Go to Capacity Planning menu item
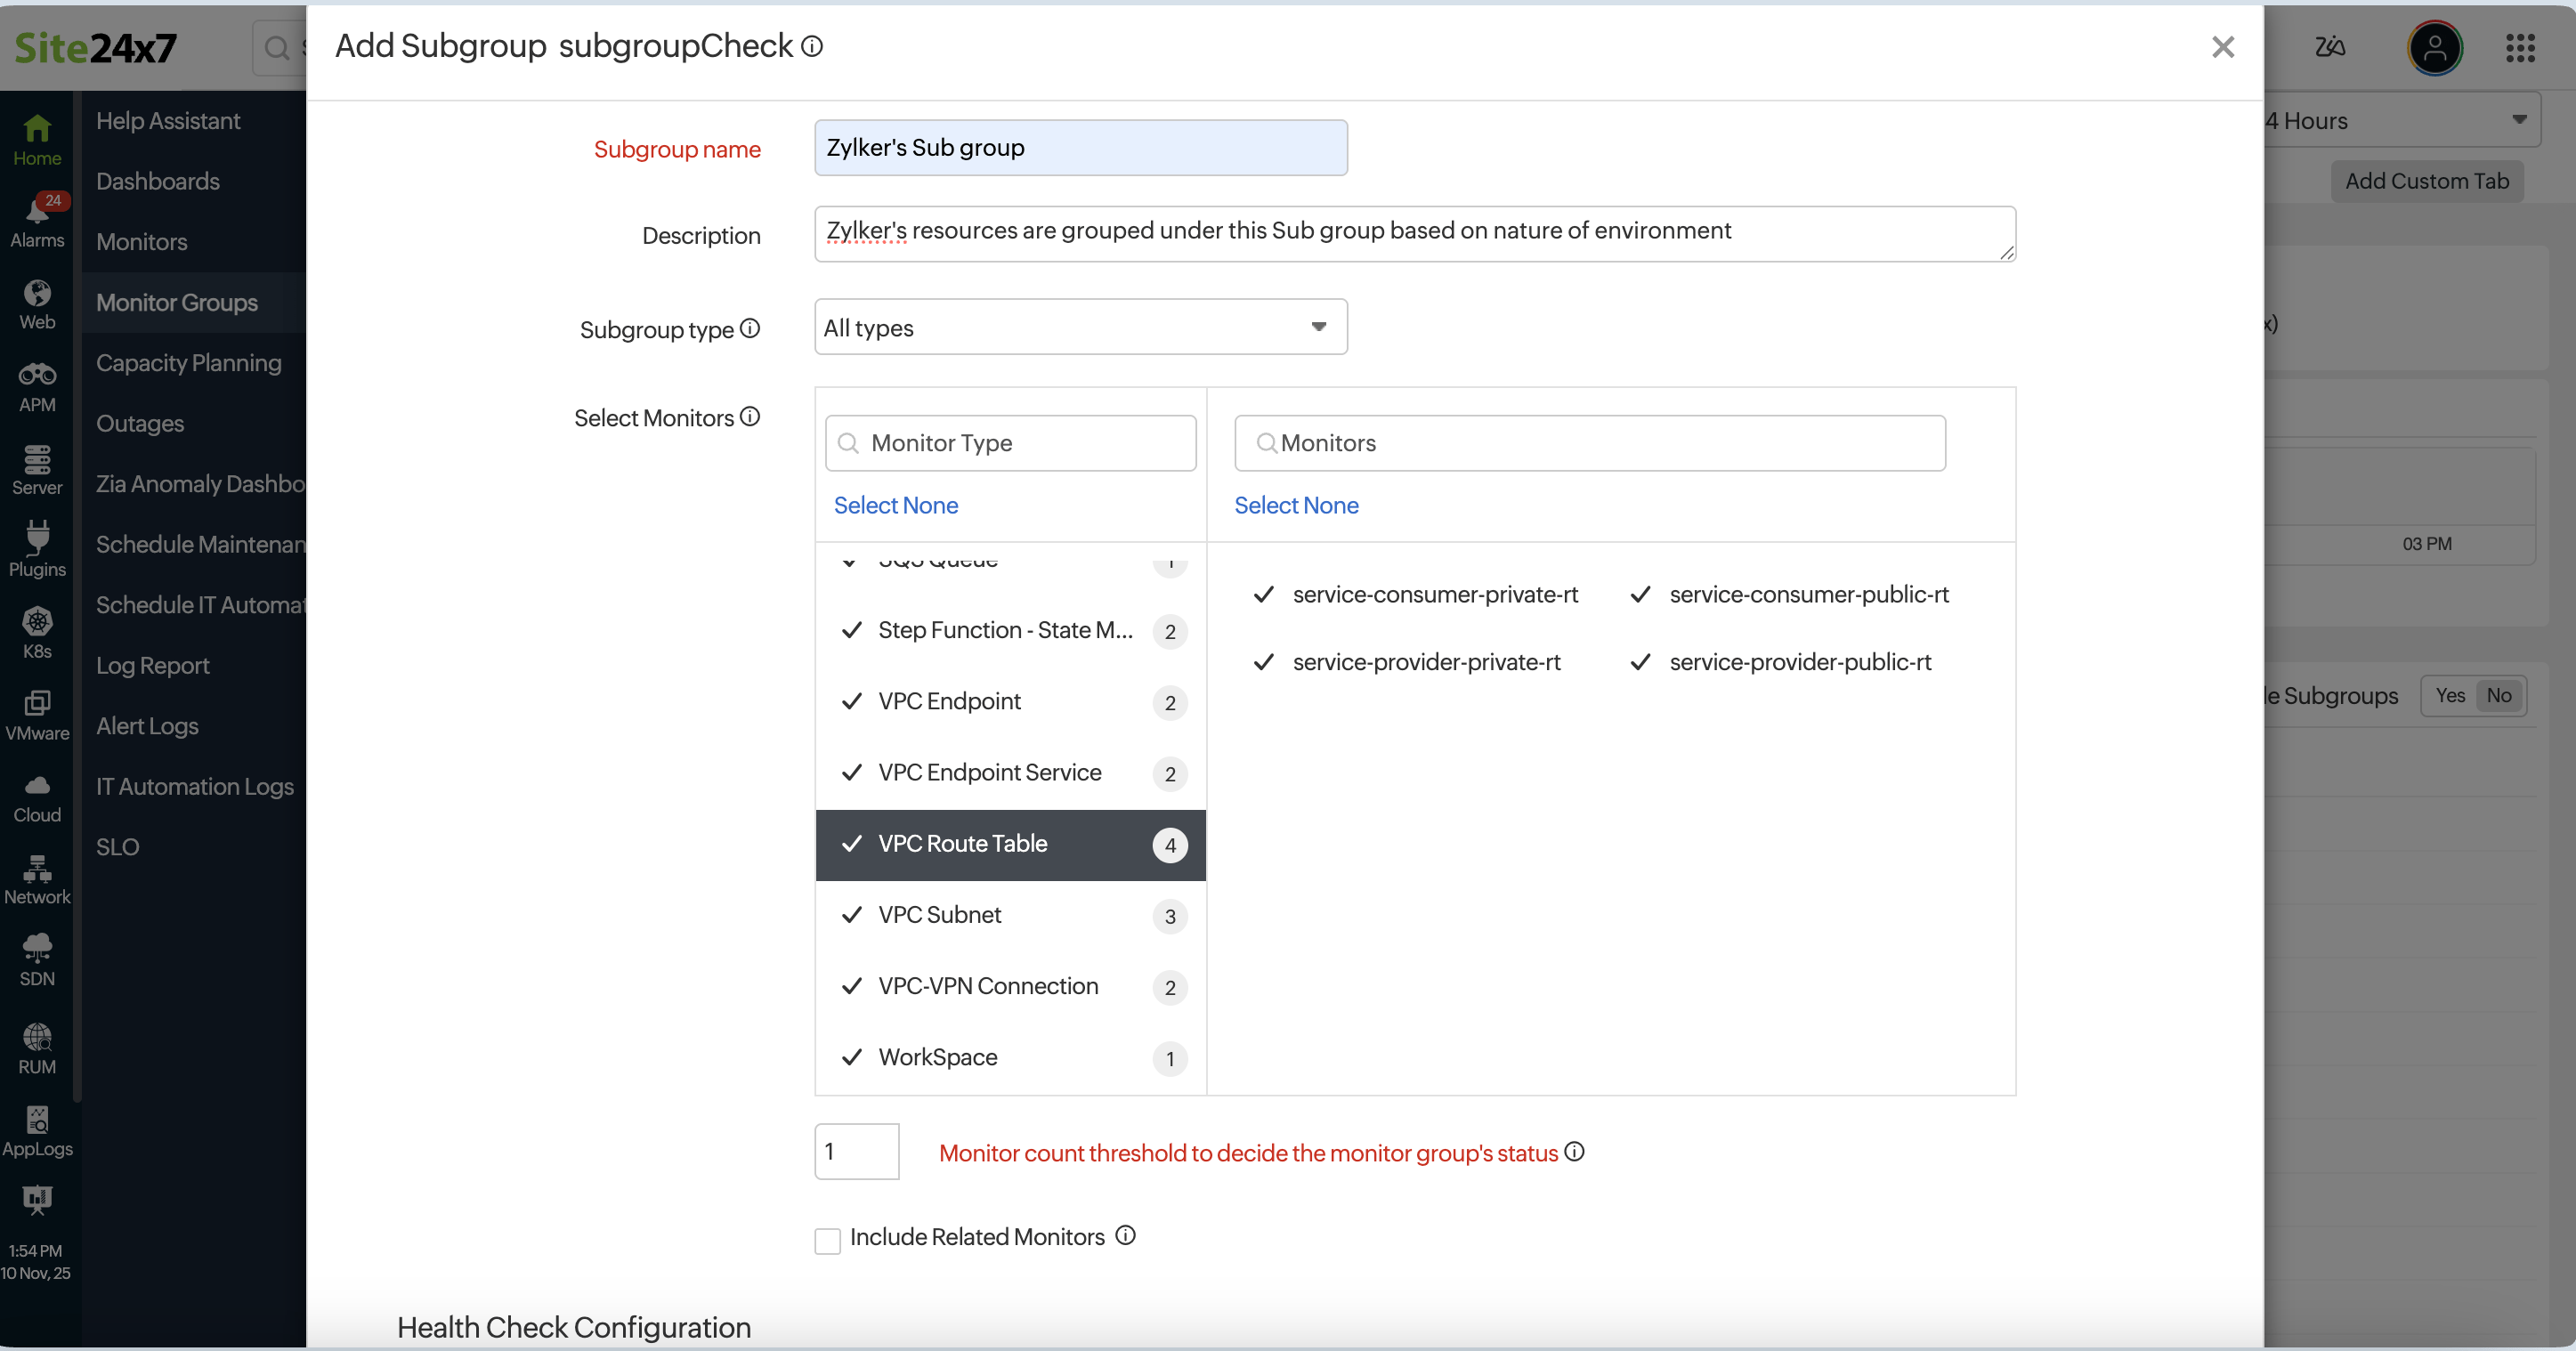Screen dimensions: 2576x1351 pos(188,362)
